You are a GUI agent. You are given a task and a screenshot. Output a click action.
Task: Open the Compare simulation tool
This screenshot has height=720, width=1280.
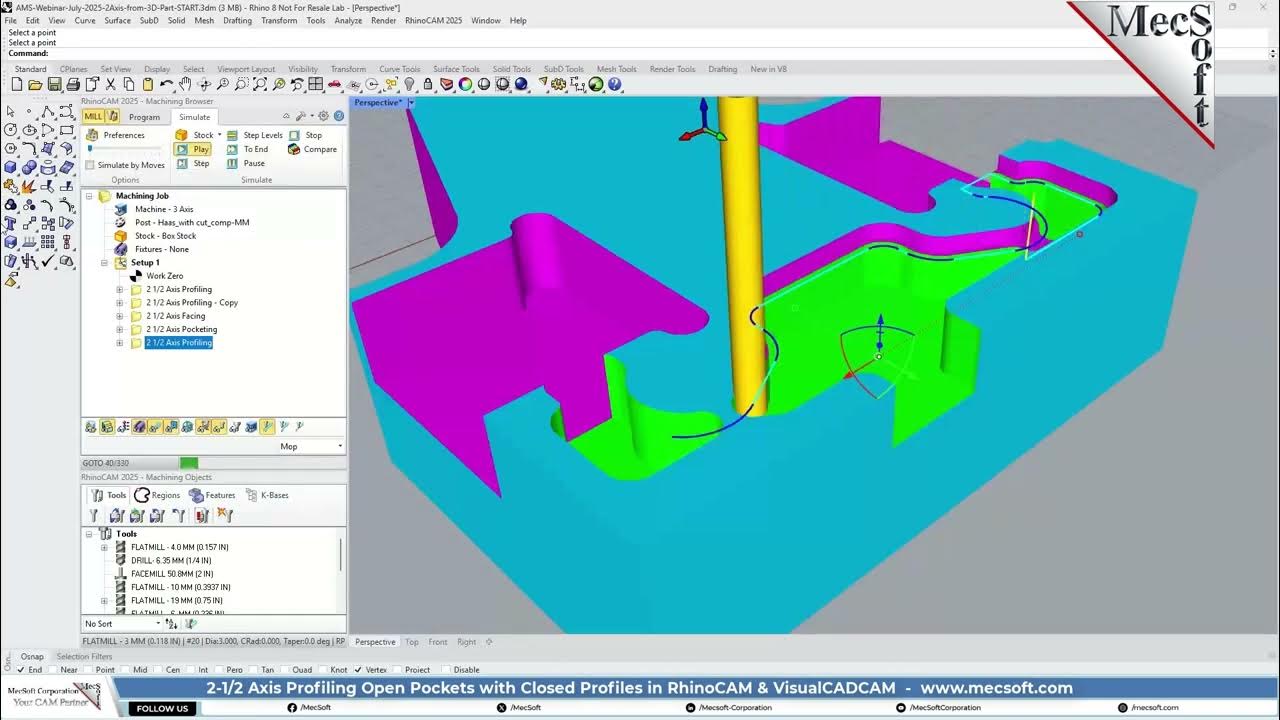[x=293, y=149]
